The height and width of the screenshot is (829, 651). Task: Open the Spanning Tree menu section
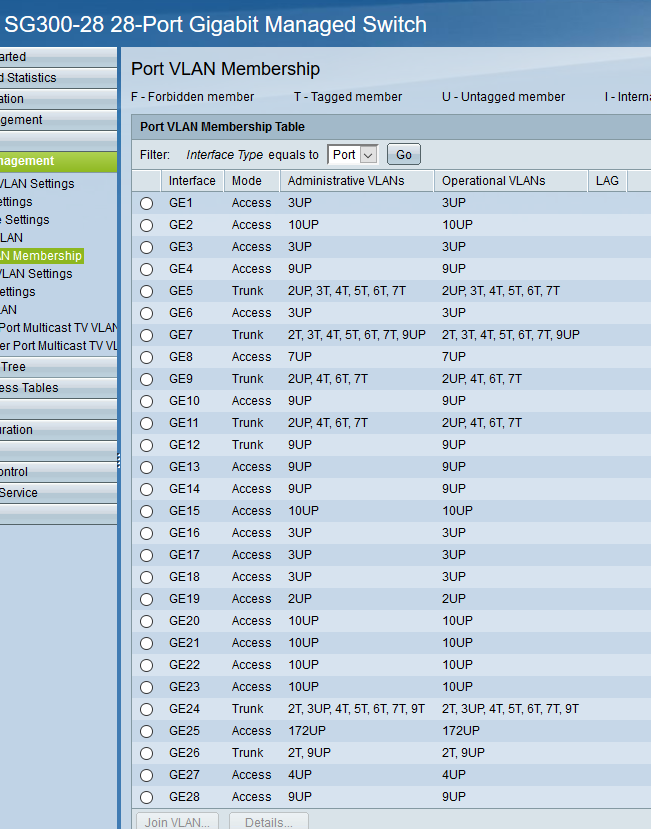58,367
